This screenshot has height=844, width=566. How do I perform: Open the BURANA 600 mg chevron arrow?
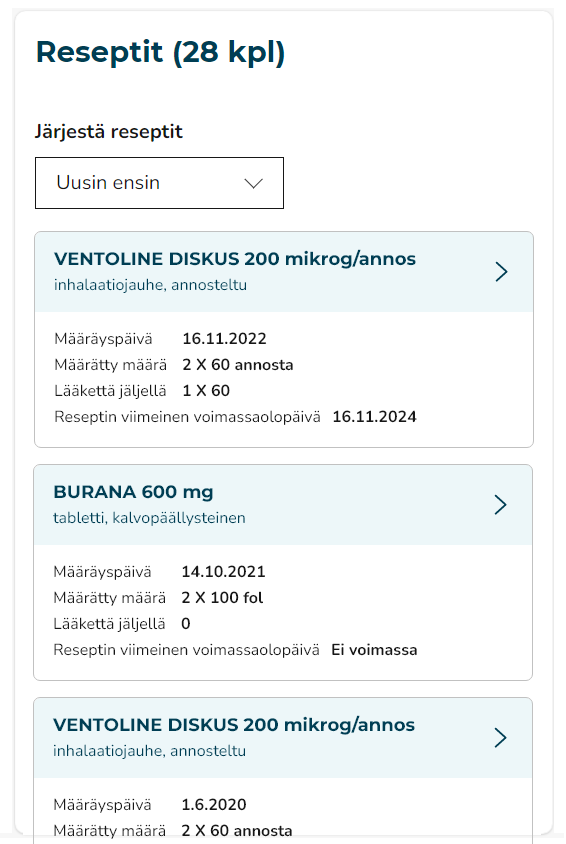pos(500,505)
